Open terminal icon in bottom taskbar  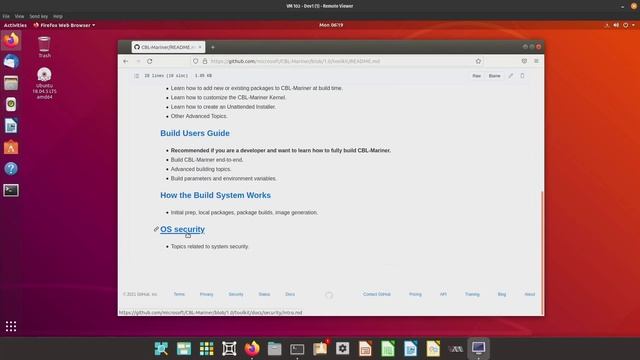point(297,349)
